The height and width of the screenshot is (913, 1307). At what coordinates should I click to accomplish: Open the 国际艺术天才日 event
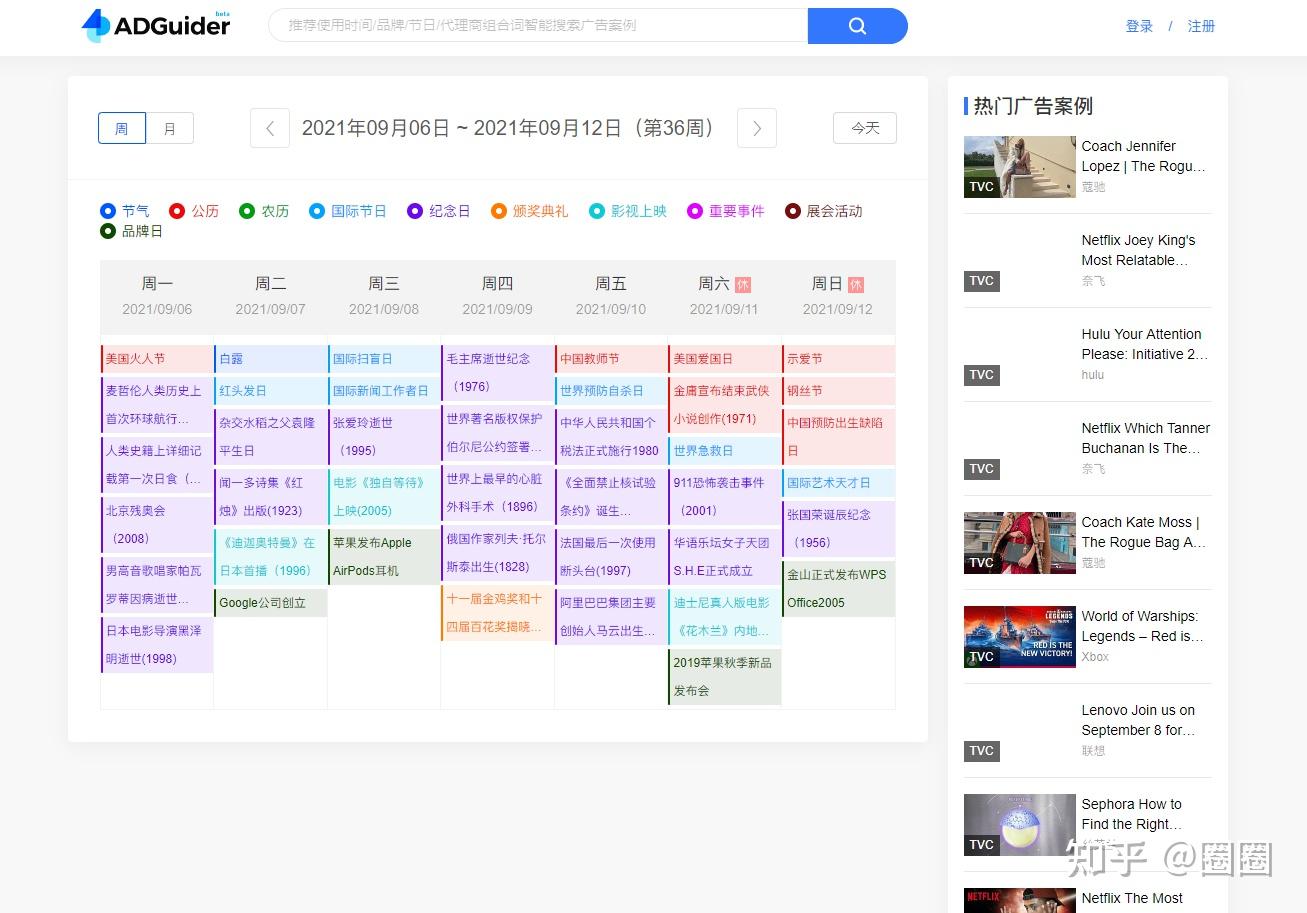click(838, 483)
